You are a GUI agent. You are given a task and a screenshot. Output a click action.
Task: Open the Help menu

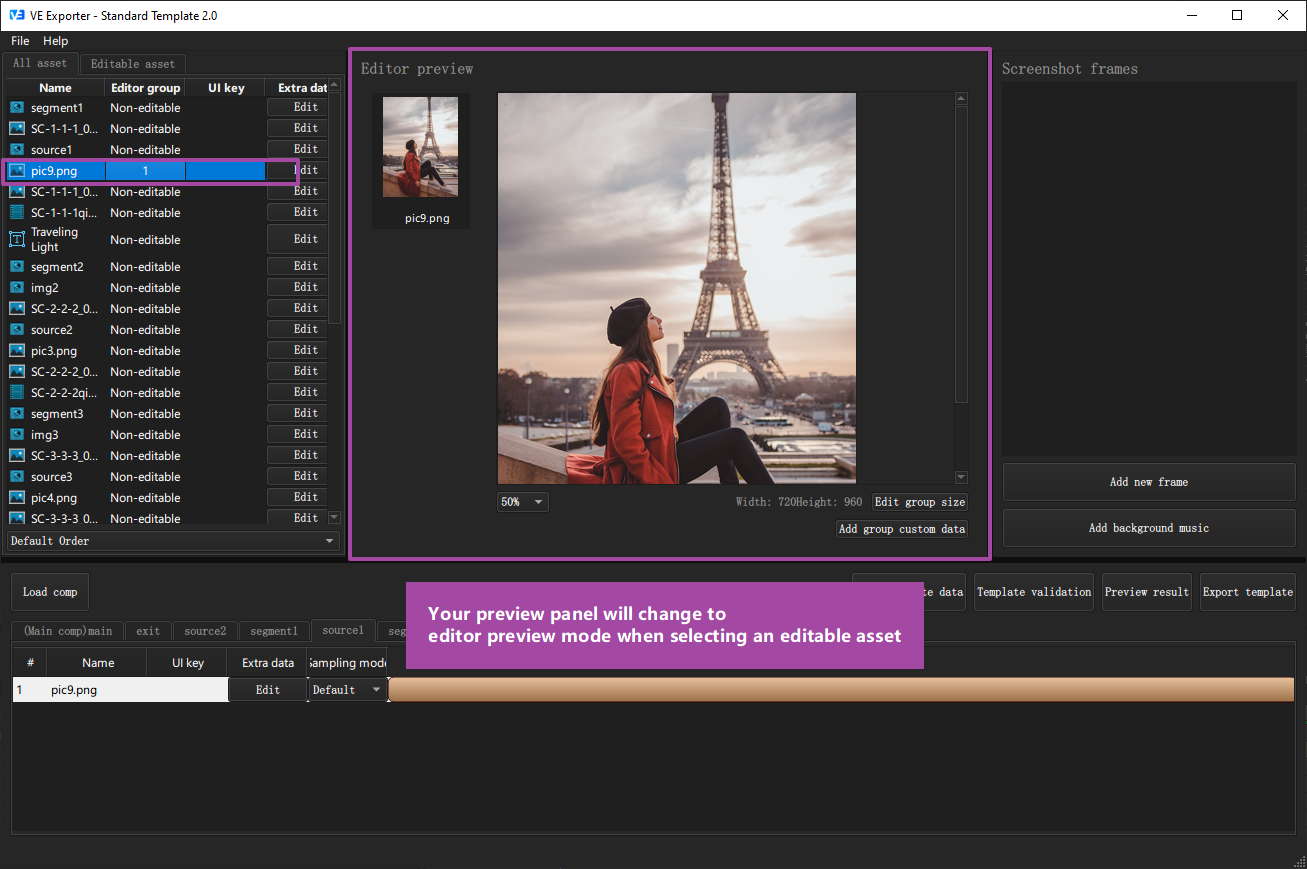pyautogui.click(x=56, y=41)
